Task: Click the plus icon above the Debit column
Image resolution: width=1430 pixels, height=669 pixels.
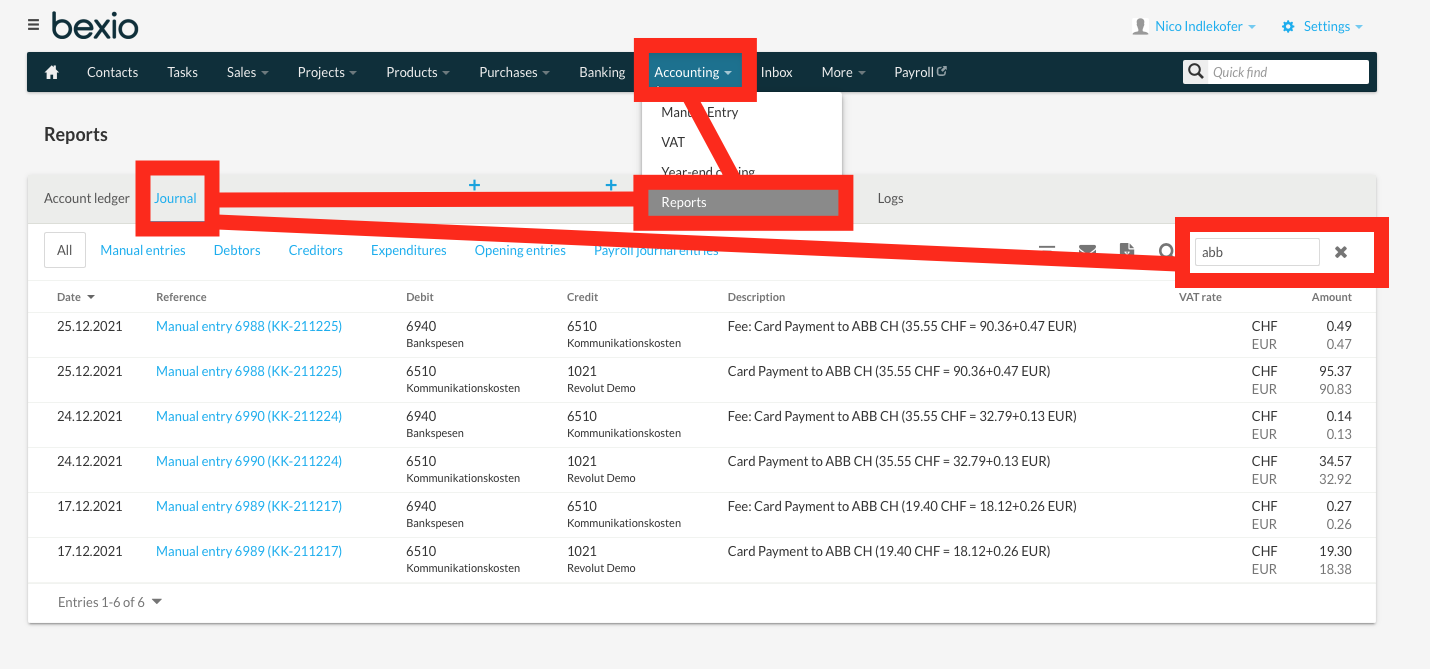Action: click(x=474, y=185)
